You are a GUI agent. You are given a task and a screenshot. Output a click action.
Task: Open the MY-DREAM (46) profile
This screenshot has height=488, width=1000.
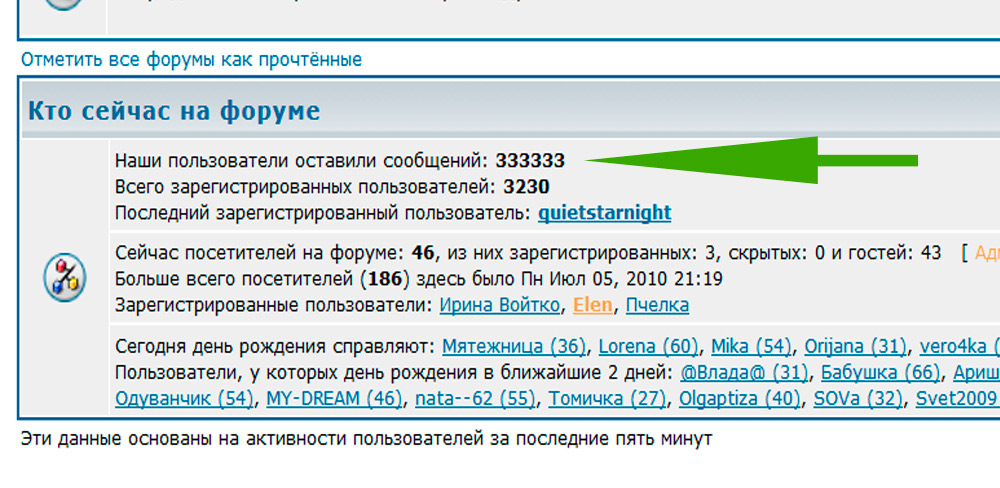tap(333, 399)
